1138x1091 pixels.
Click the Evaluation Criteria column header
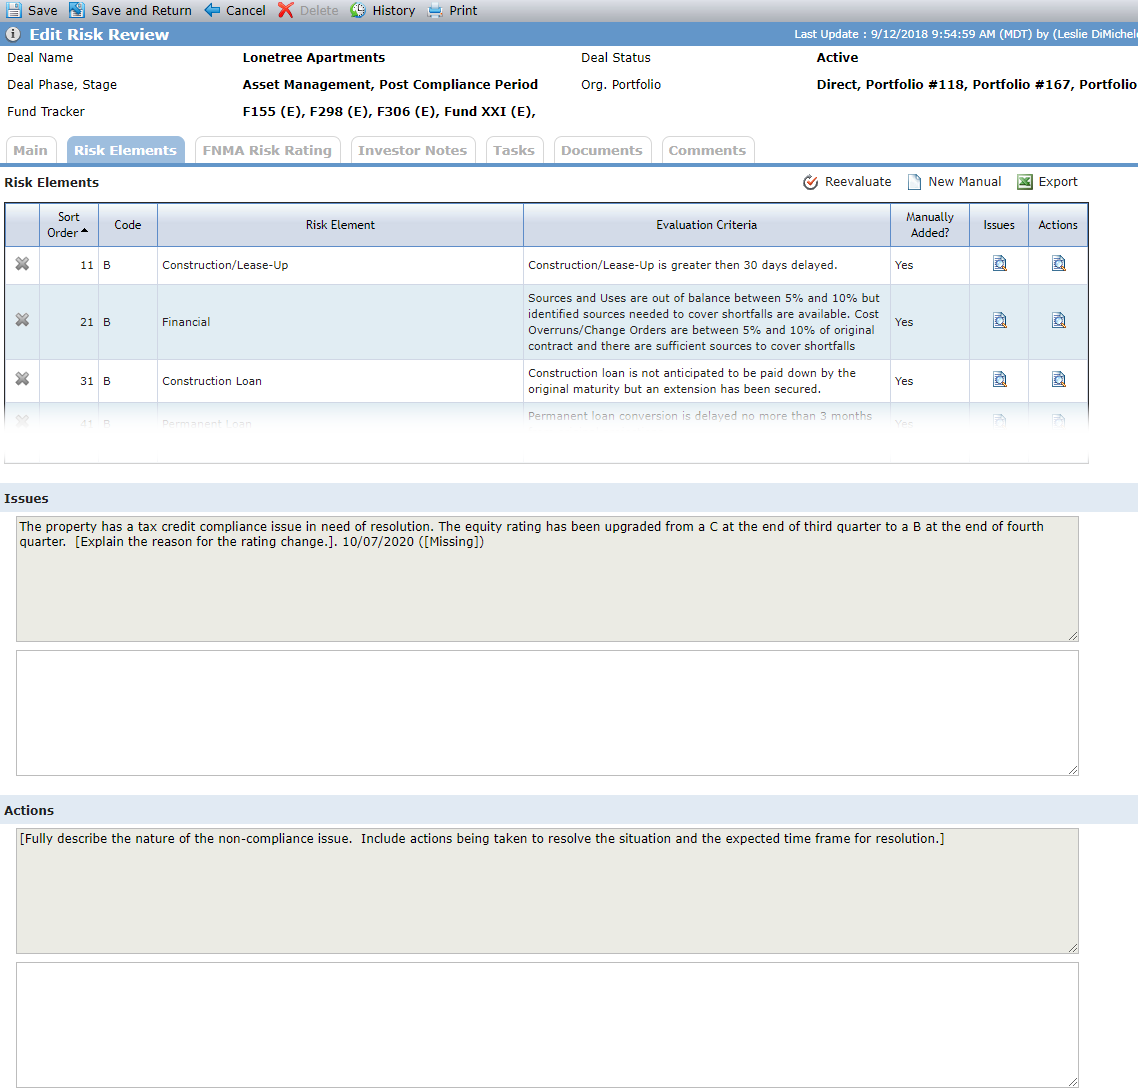706,225
